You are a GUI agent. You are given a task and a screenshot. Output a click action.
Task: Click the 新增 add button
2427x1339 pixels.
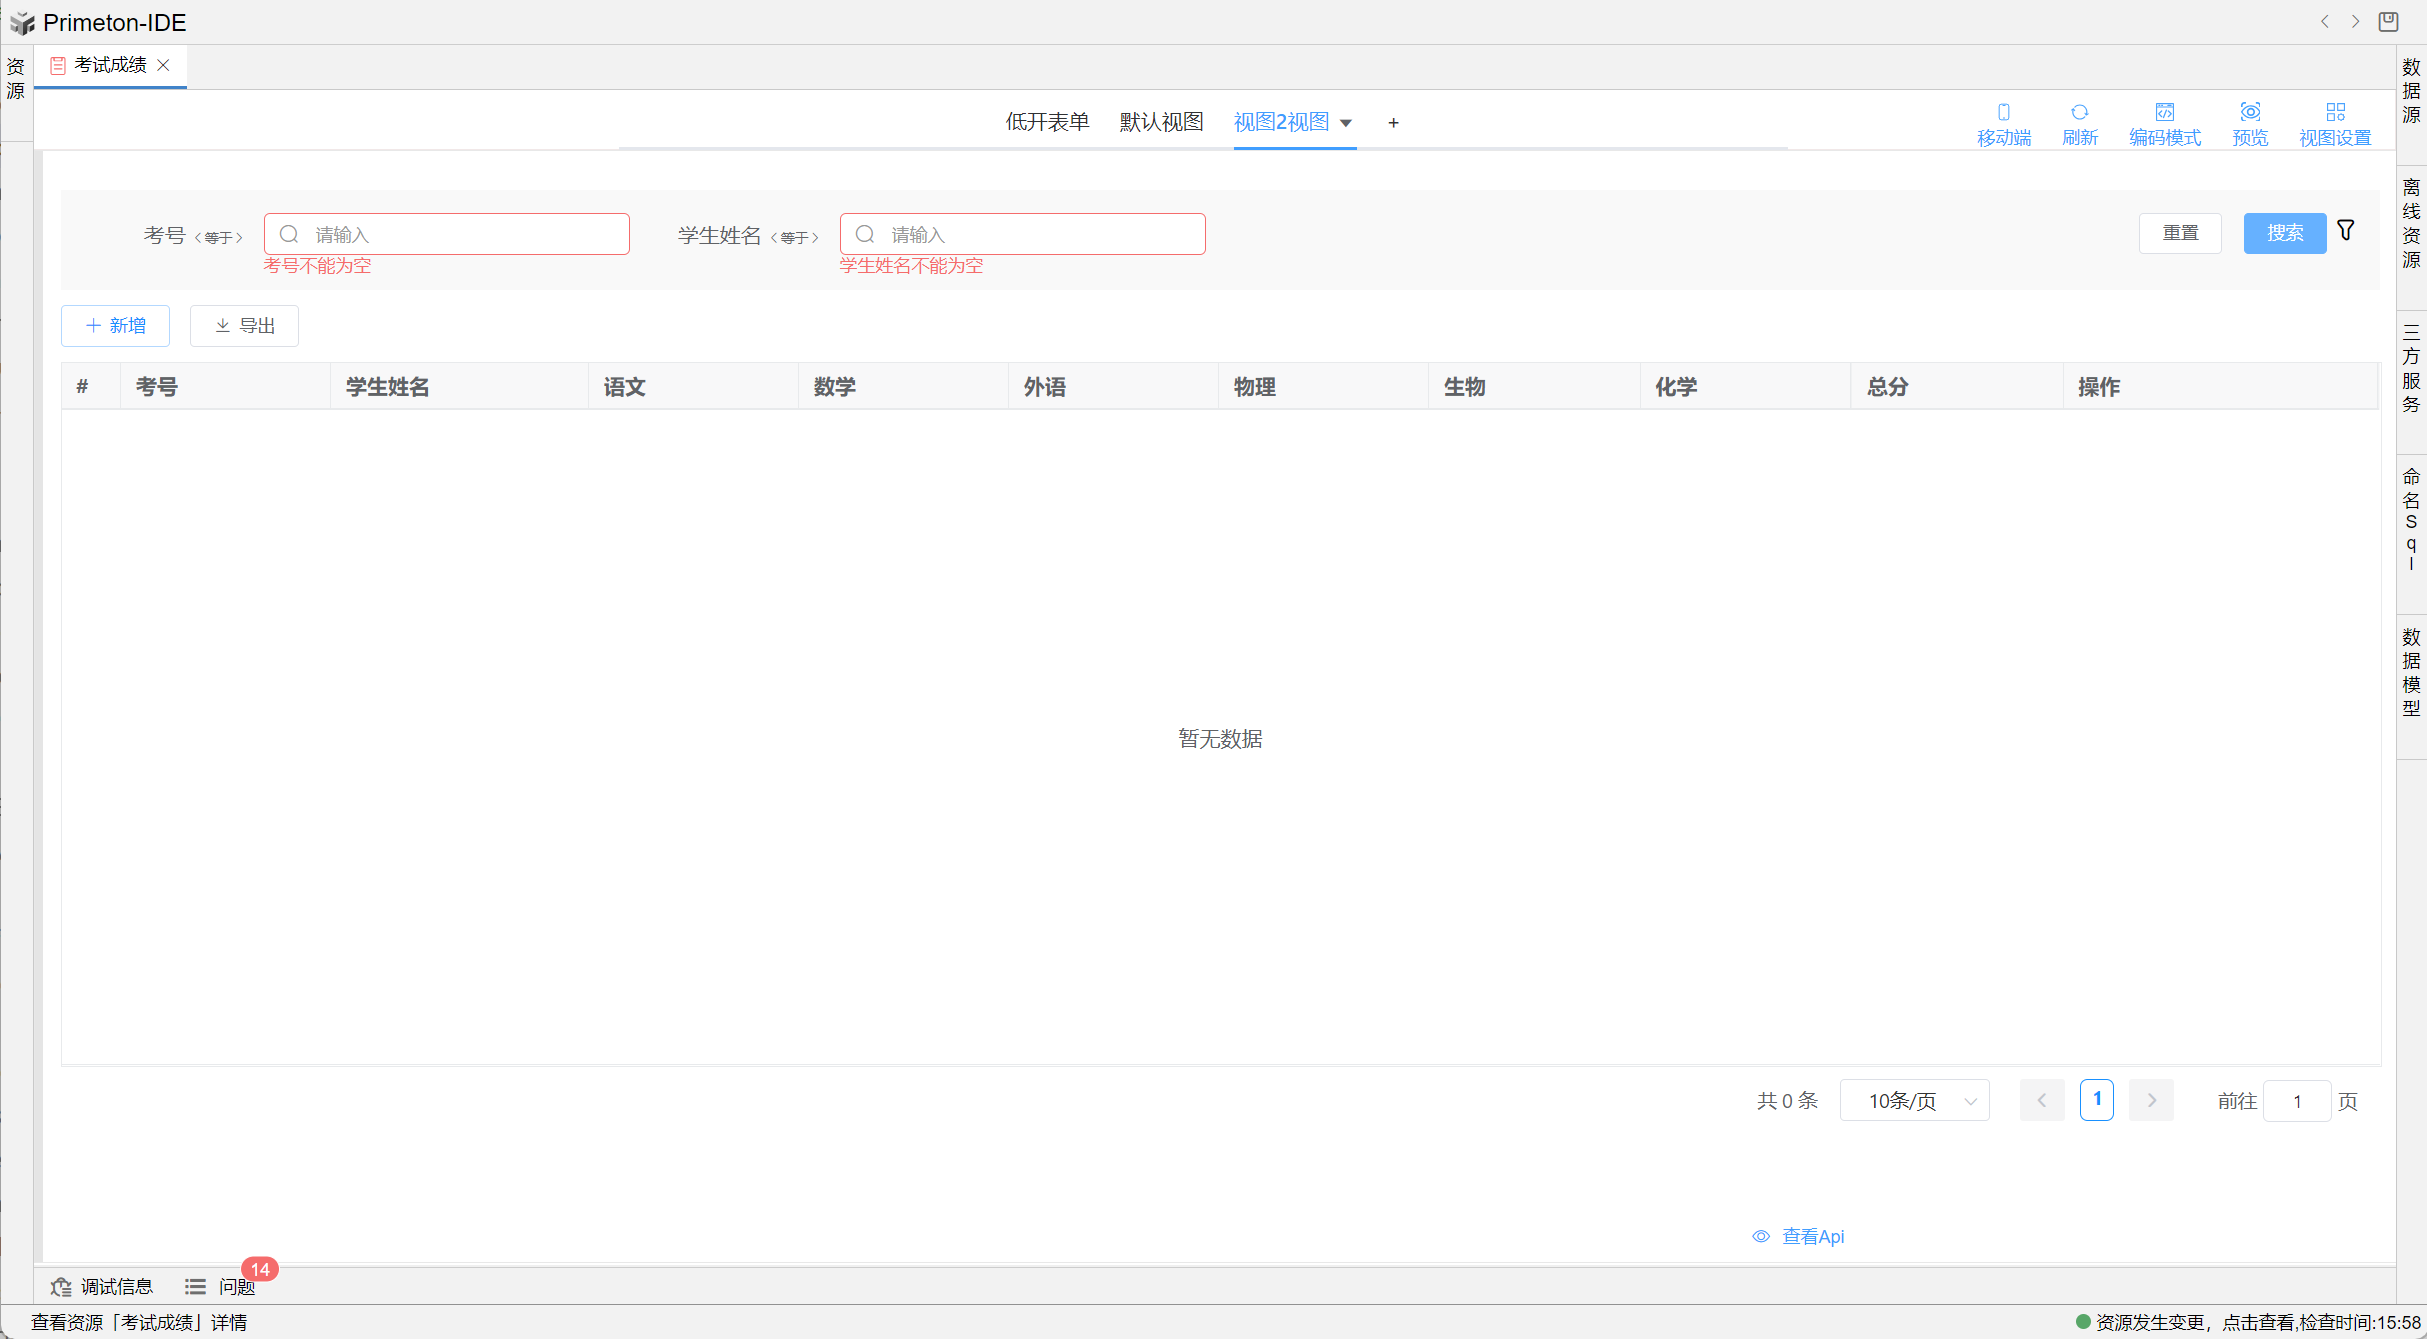(115, 326)
